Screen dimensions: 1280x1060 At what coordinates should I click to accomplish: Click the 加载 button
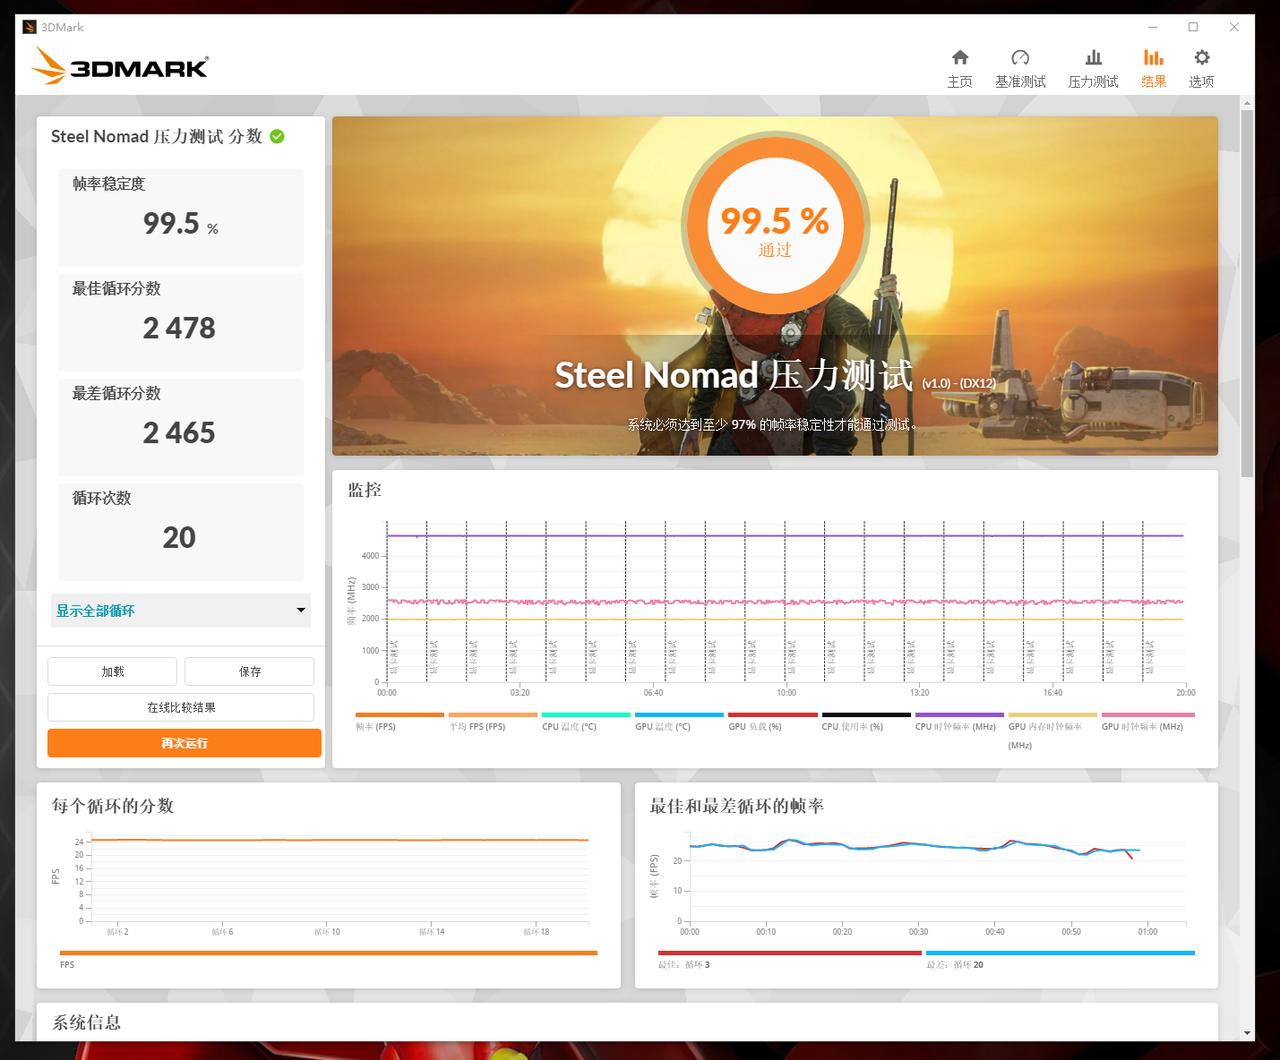[x=112, y=672]
